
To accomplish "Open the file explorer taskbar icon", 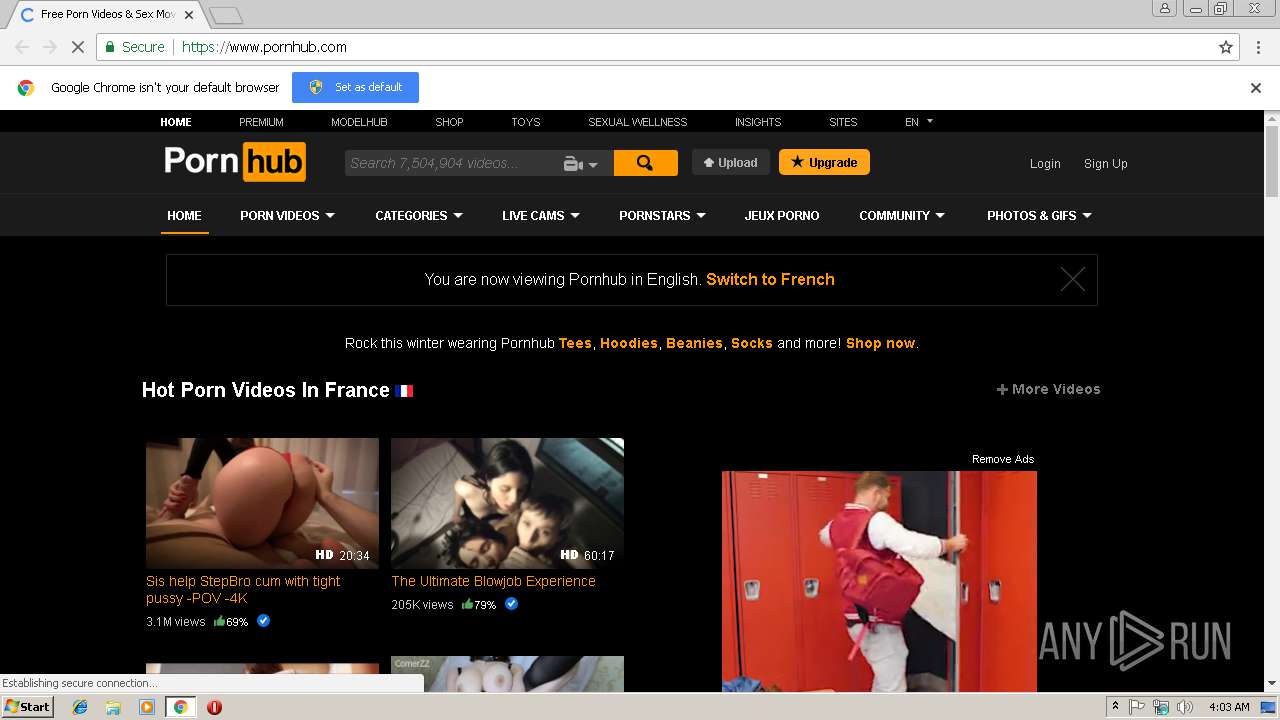I will click(113, 707).
